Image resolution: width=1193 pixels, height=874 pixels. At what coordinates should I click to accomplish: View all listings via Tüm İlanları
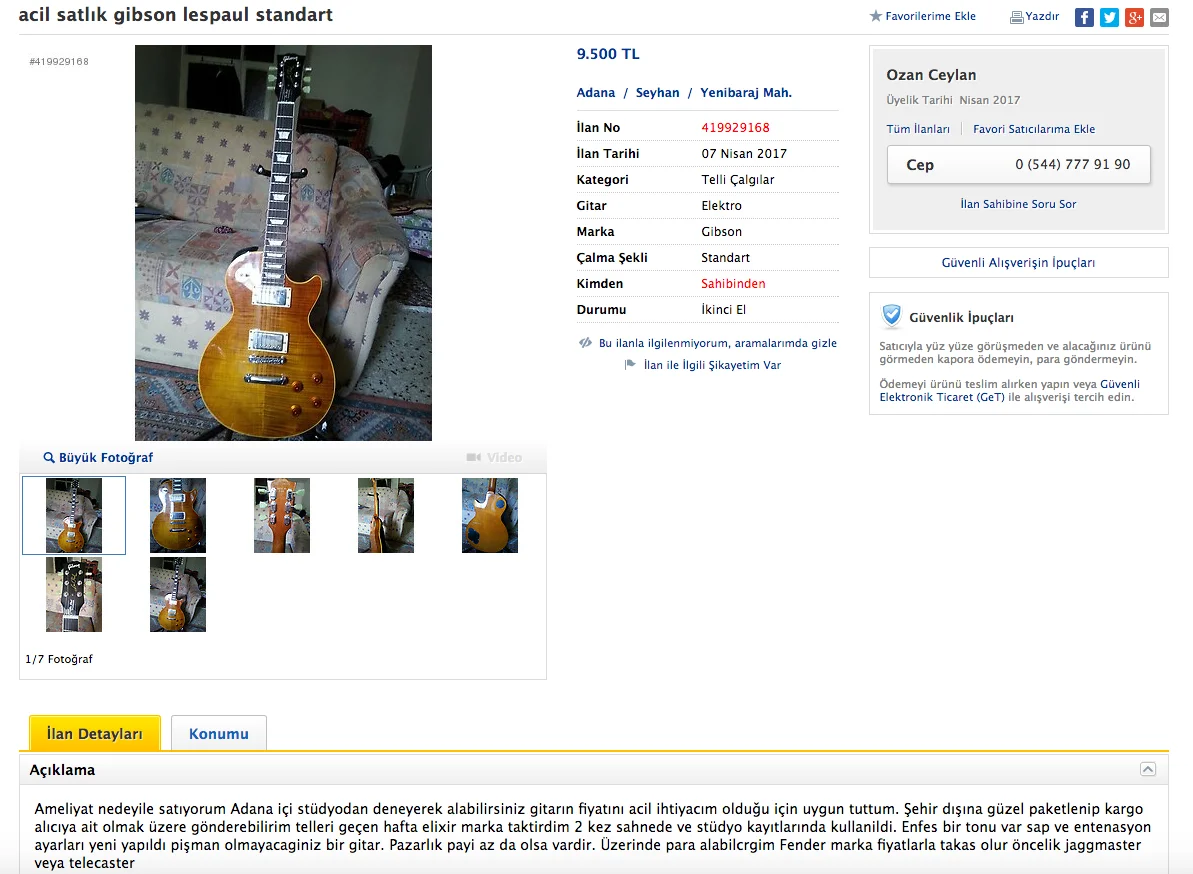[x=918, y=129]
